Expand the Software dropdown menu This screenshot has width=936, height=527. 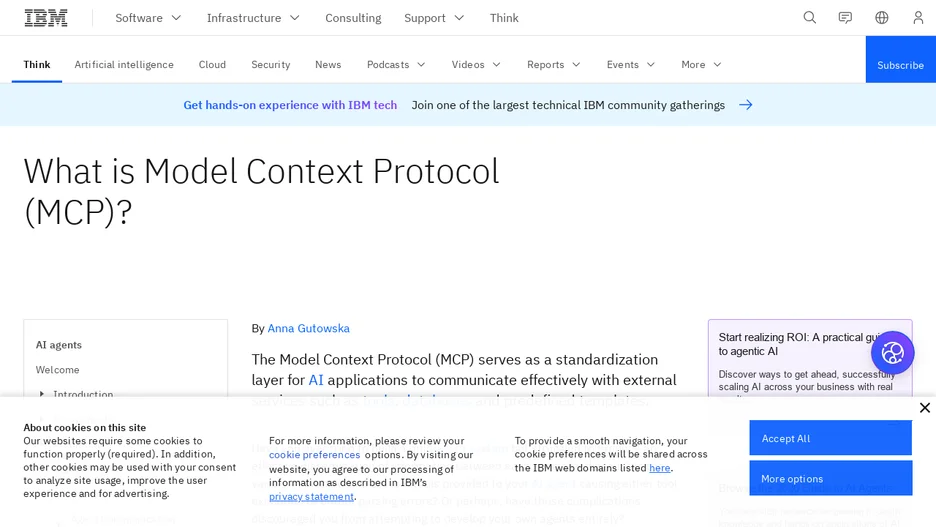pos(148,18)
